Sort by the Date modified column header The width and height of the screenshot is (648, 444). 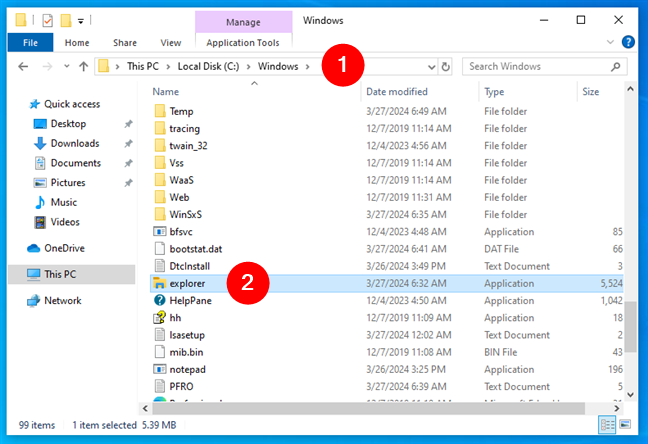[x=397, y=92]
